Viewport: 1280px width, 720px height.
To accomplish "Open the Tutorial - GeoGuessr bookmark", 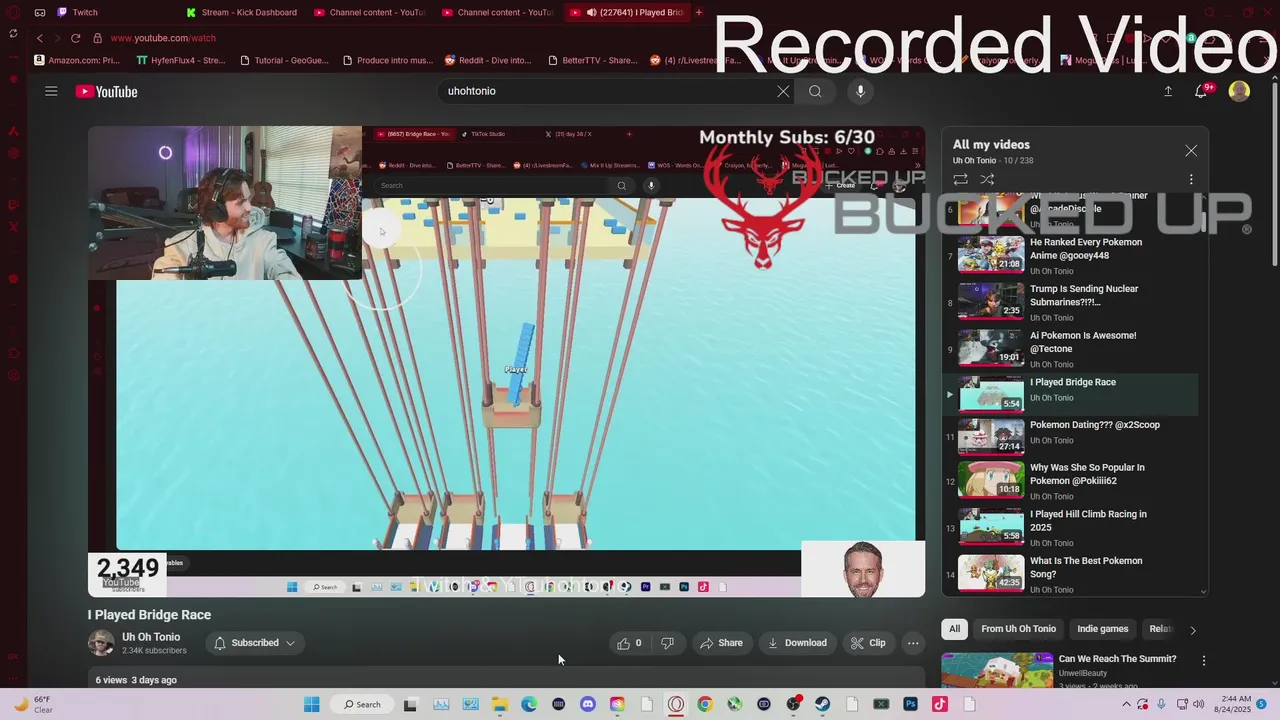I will [284, 60].
